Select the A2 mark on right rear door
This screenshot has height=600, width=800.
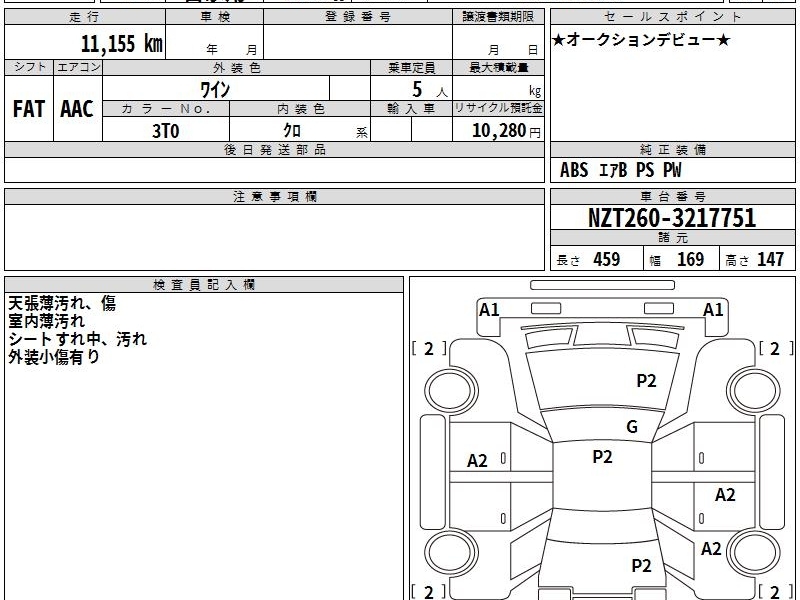point(725,494)
